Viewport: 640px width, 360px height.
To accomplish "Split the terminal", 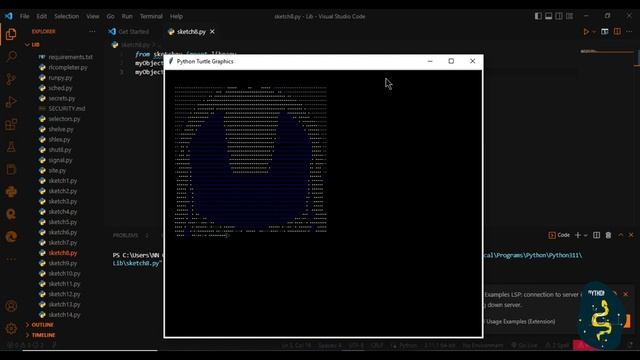I will pyautogui.click(x=596, y=235).
